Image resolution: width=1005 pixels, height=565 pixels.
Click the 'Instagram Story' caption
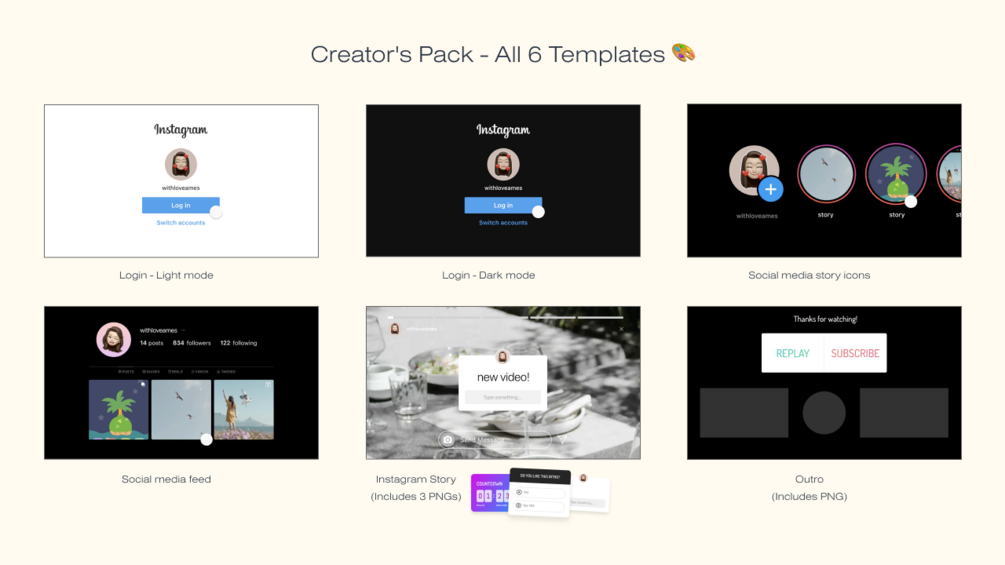click(x=415, y=479)
